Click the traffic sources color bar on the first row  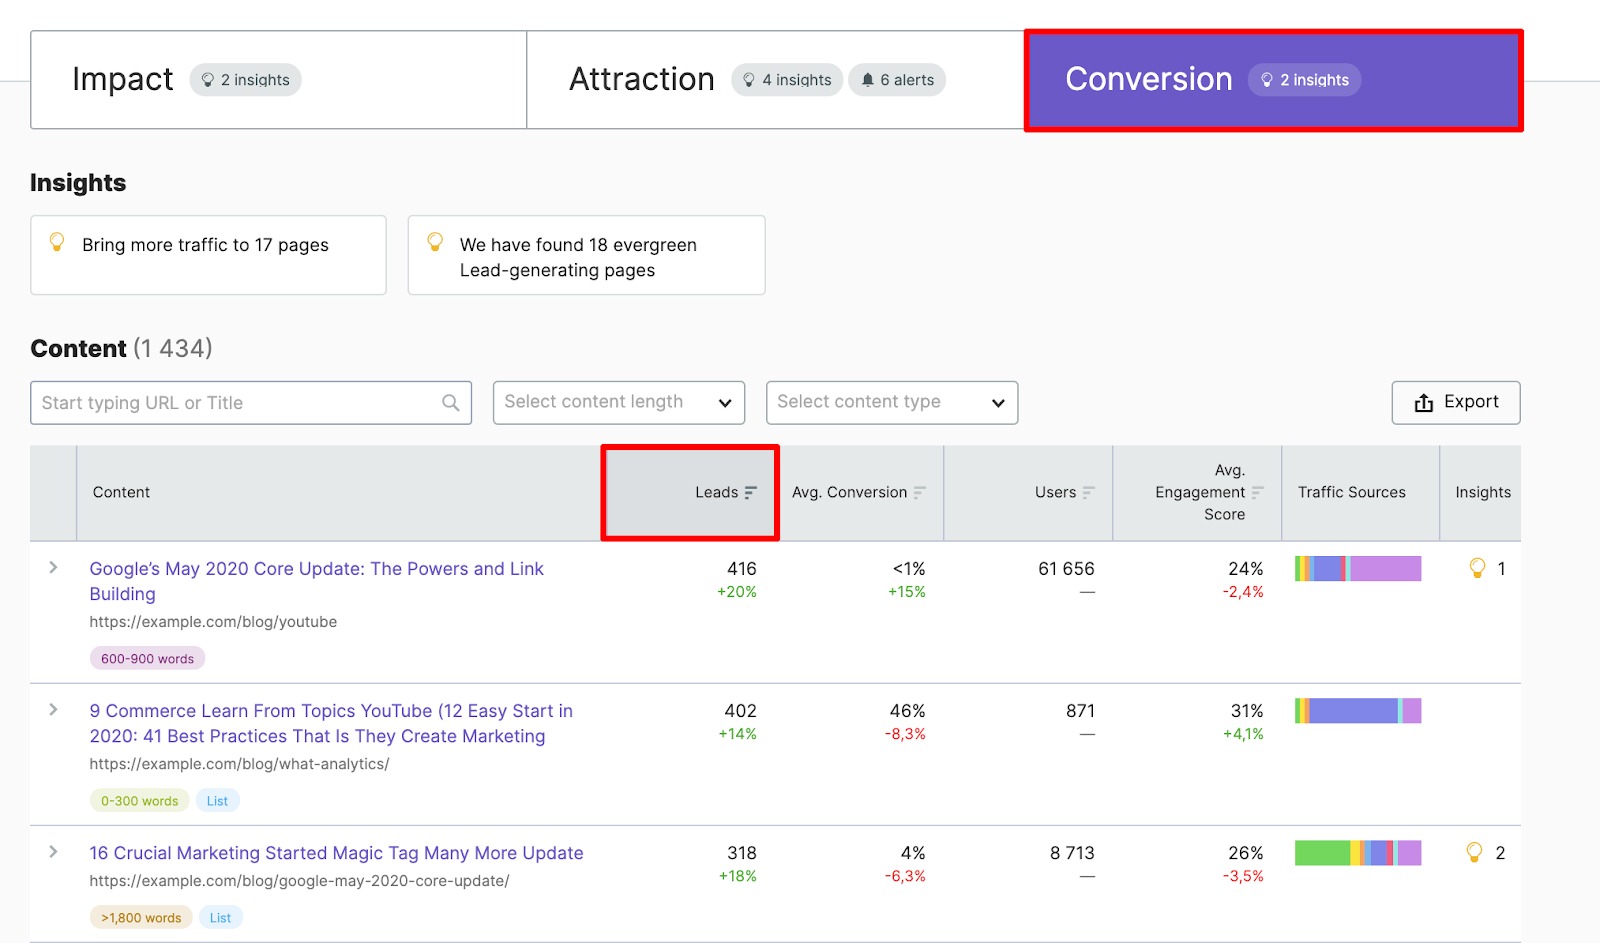(1357, 568)
